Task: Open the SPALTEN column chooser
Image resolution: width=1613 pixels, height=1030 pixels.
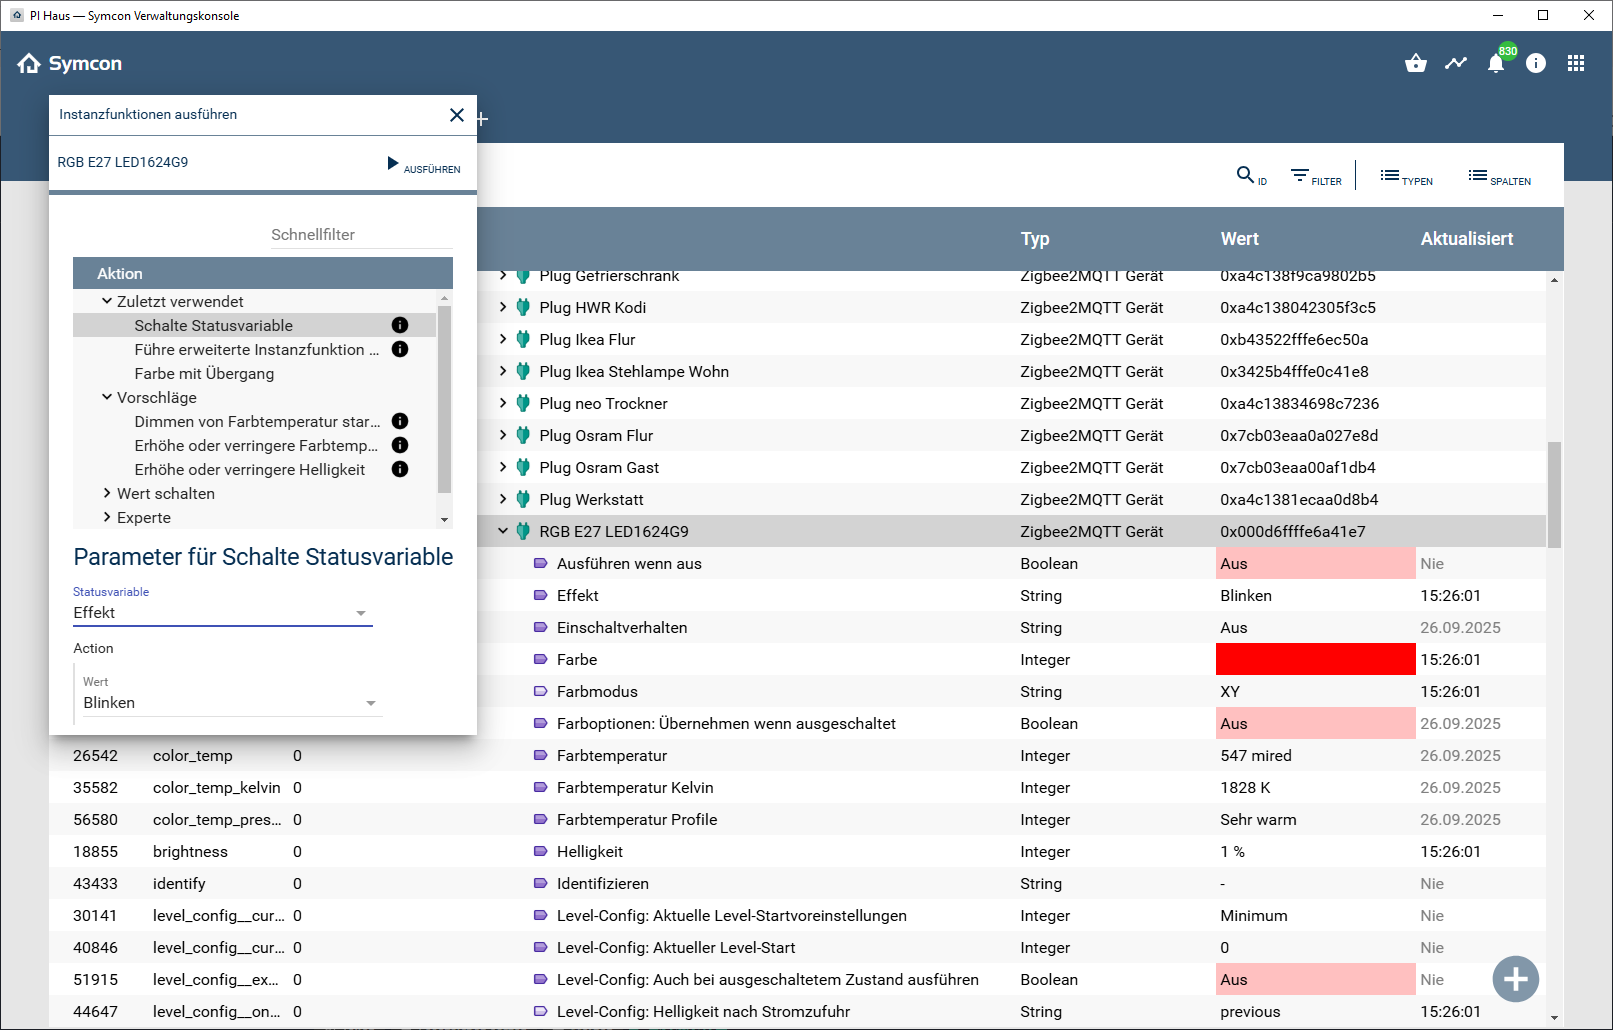Action: point(1499,176)
